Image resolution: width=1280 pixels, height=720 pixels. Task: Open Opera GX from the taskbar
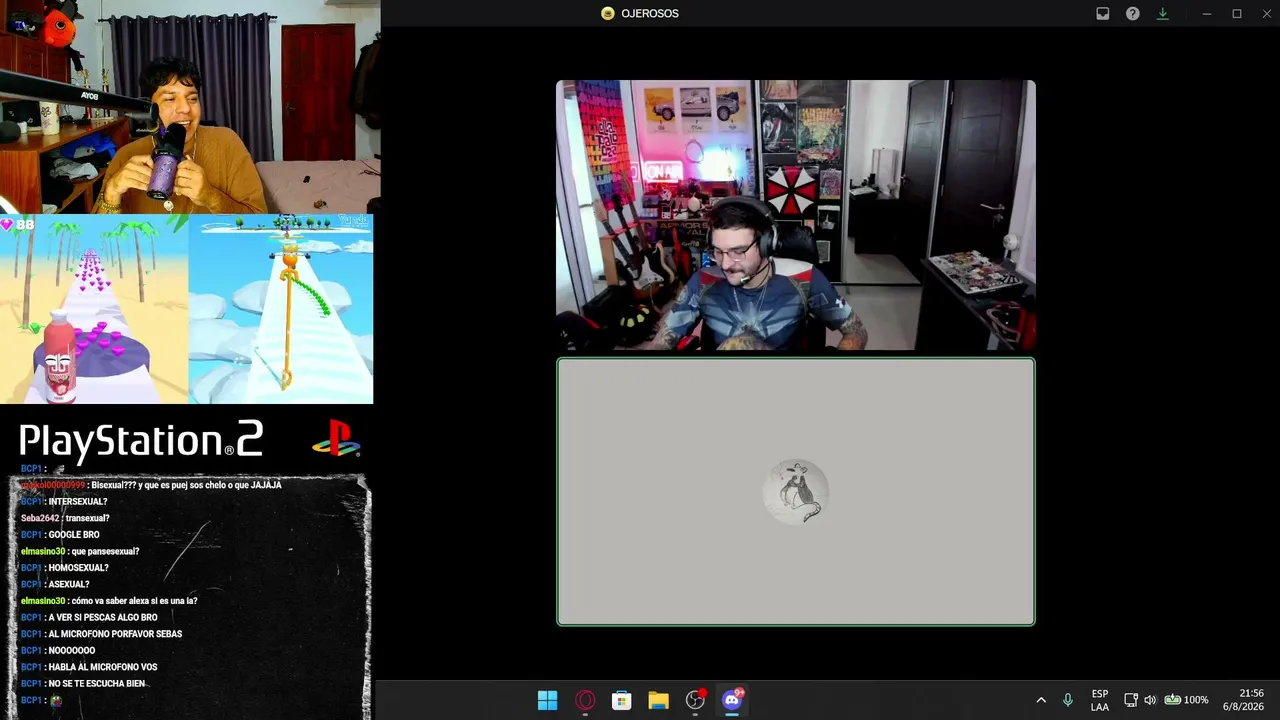585,700
